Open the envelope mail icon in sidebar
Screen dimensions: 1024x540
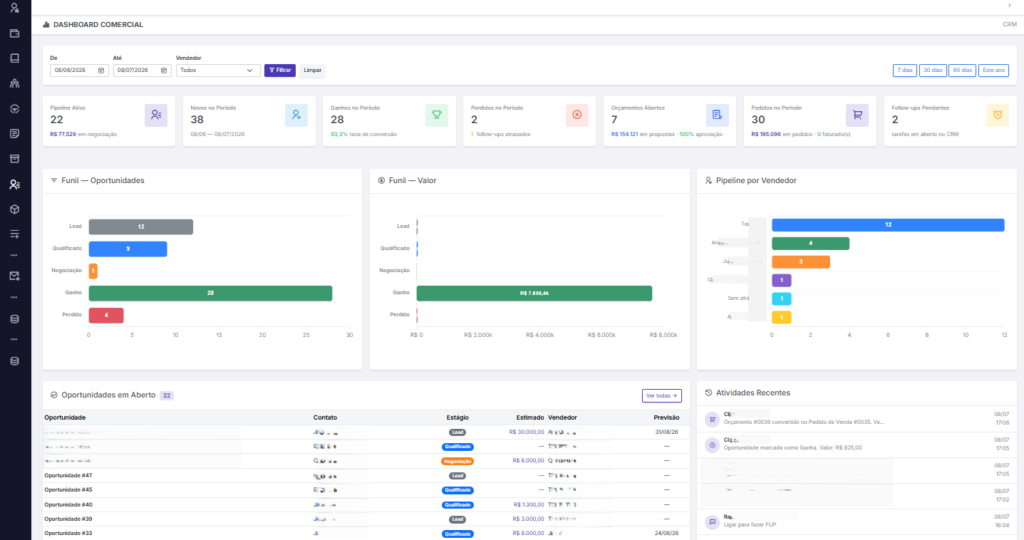pos(14,276)
